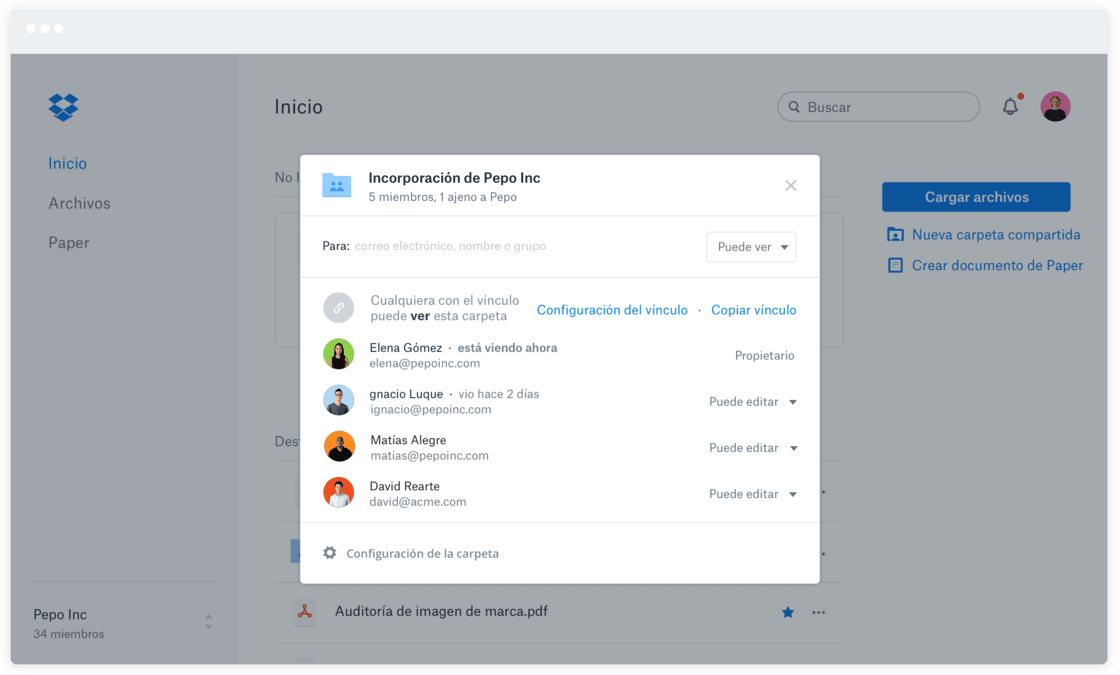Click Copiar vínculo link
The height and width of the screenshot is (675, 1120).
[x=753, y=310]
